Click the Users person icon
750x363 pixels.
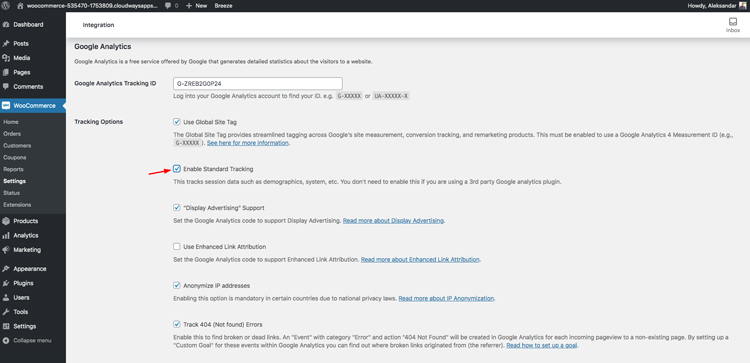tap(6, 297)
